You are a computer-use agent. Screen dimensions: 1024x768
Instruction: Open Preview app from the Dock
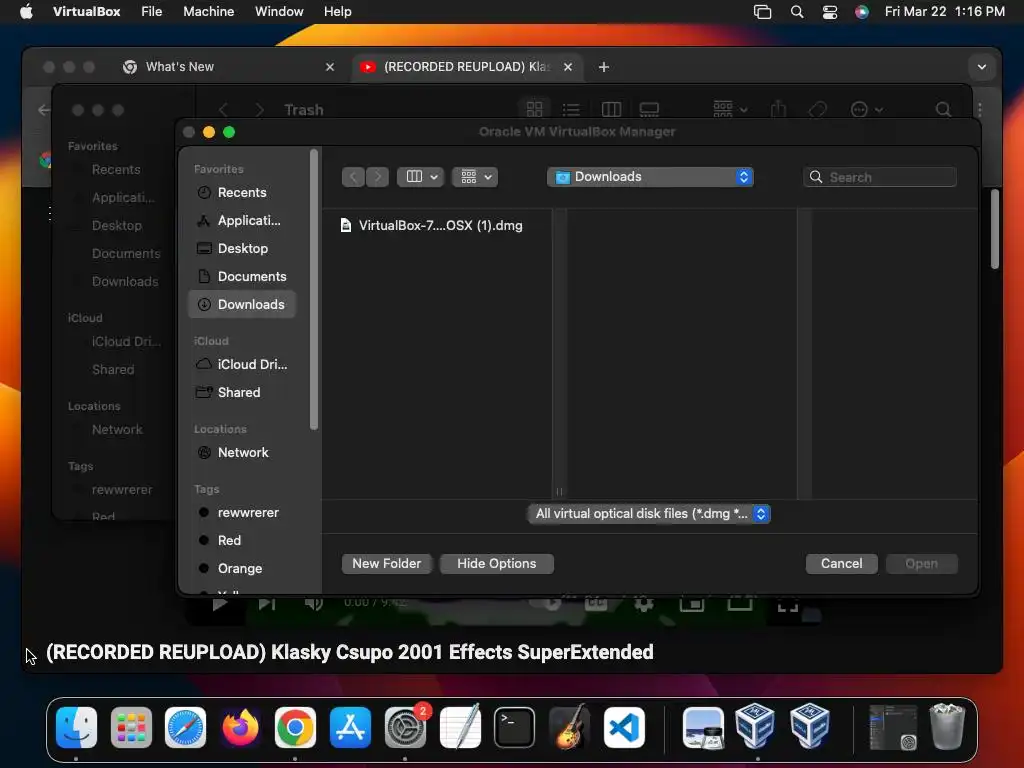coord(703,727)
